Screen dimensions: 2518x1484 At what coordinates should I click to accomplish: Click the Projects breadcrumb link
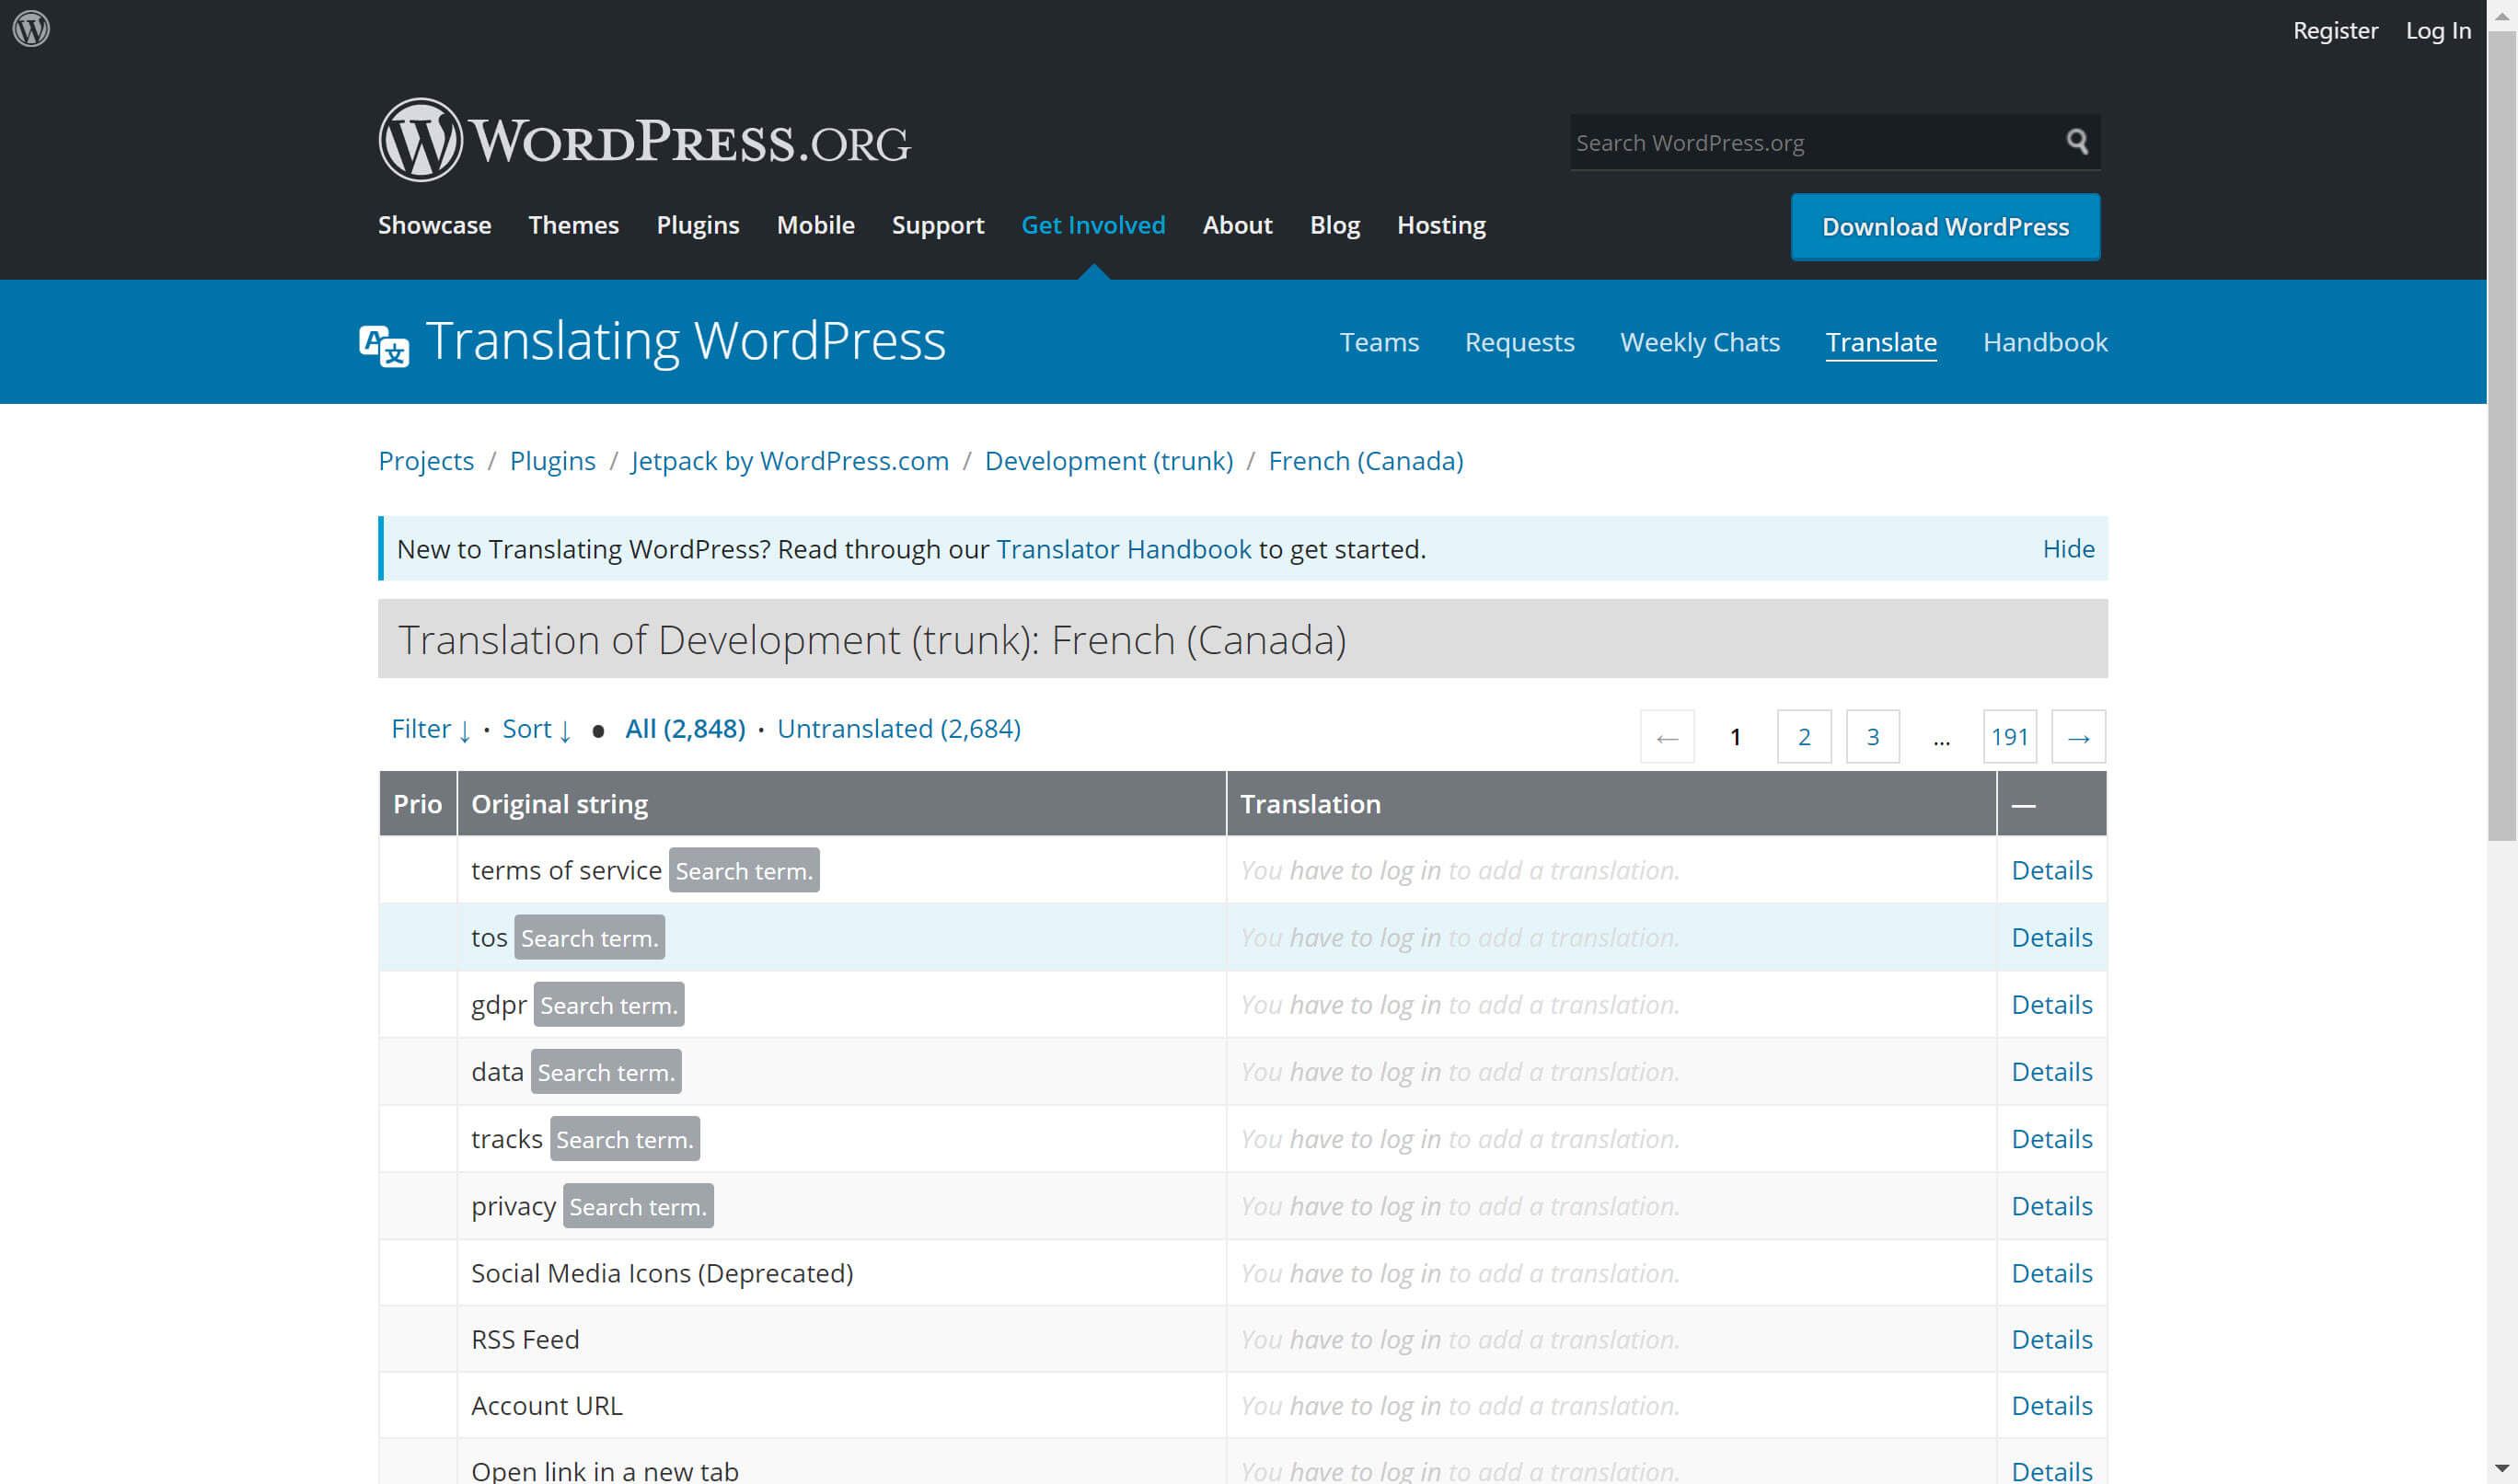click(x=426, y=461)
